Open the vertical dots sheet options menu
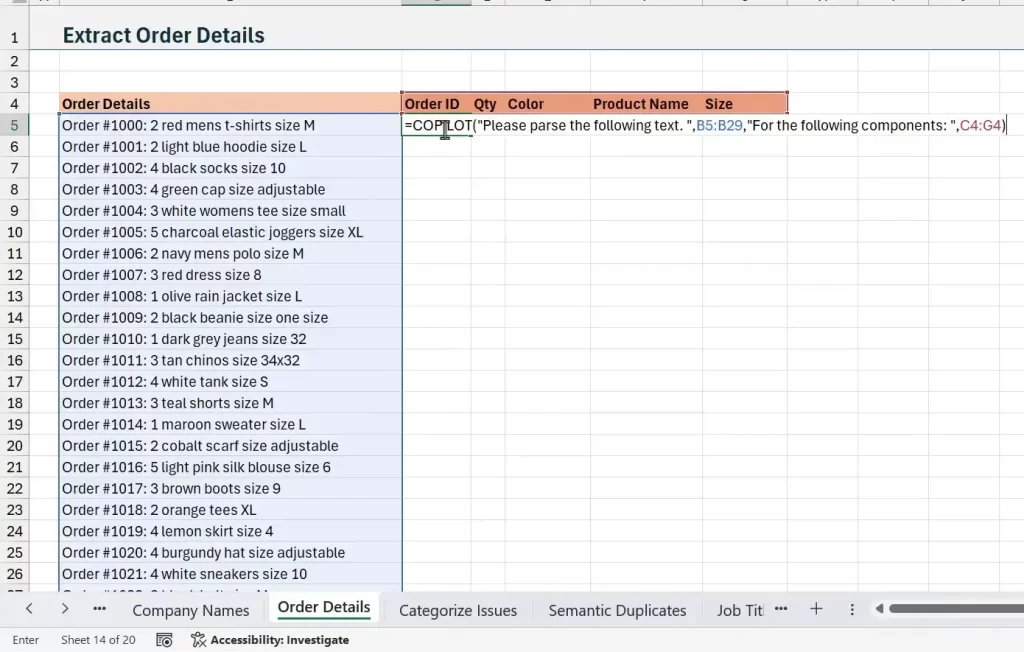The height and width of the screenshot is (652, 1024). coord(852,609)
